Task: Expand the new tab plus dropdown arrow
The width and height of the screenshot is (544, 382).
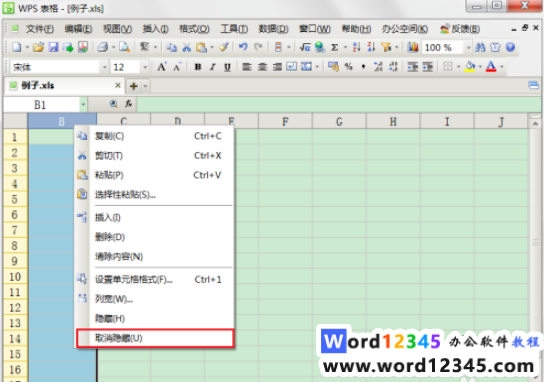Action: (145, 86)
